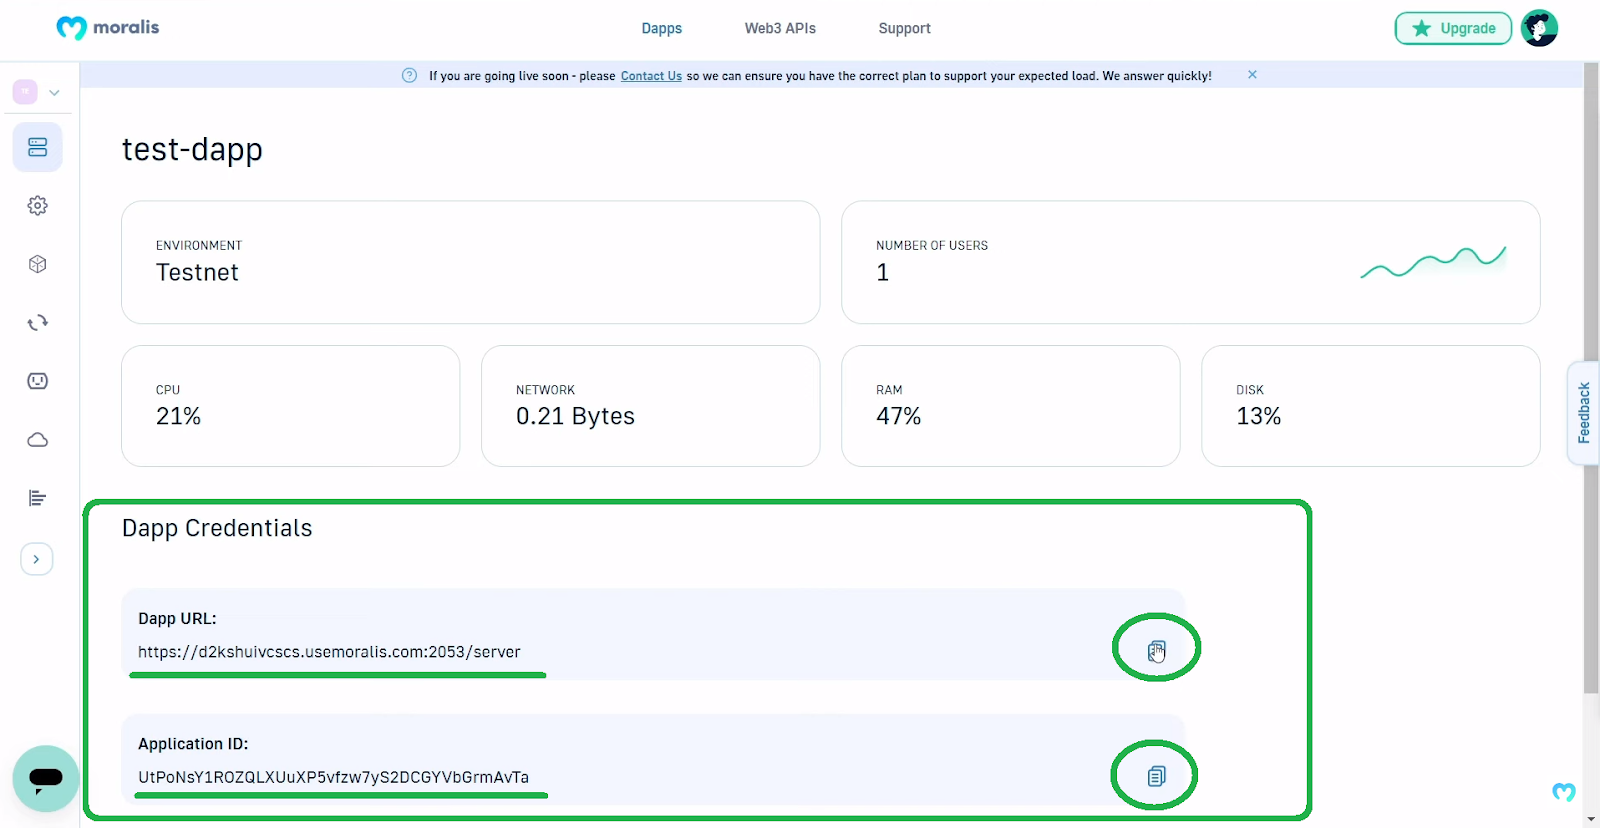This screenshot has width=1600, height=828.
Task: Open the user profile avatar
Action: point(1539,28)
